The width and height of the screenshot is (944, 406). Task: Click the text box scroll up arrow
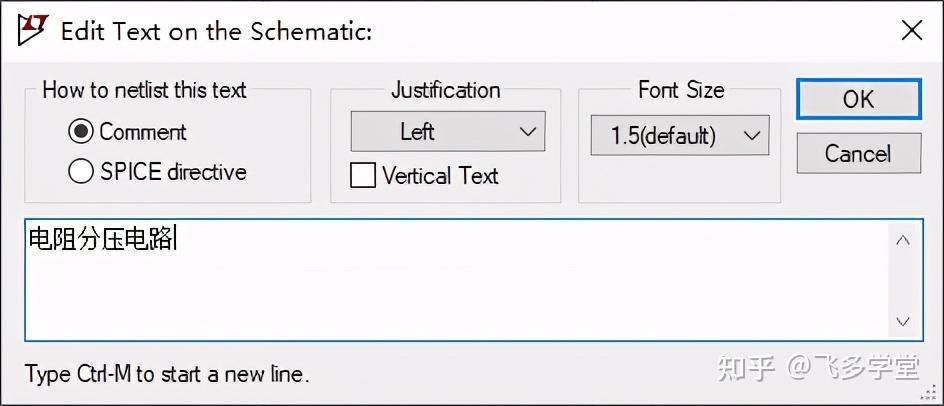[x=903, y=240]
